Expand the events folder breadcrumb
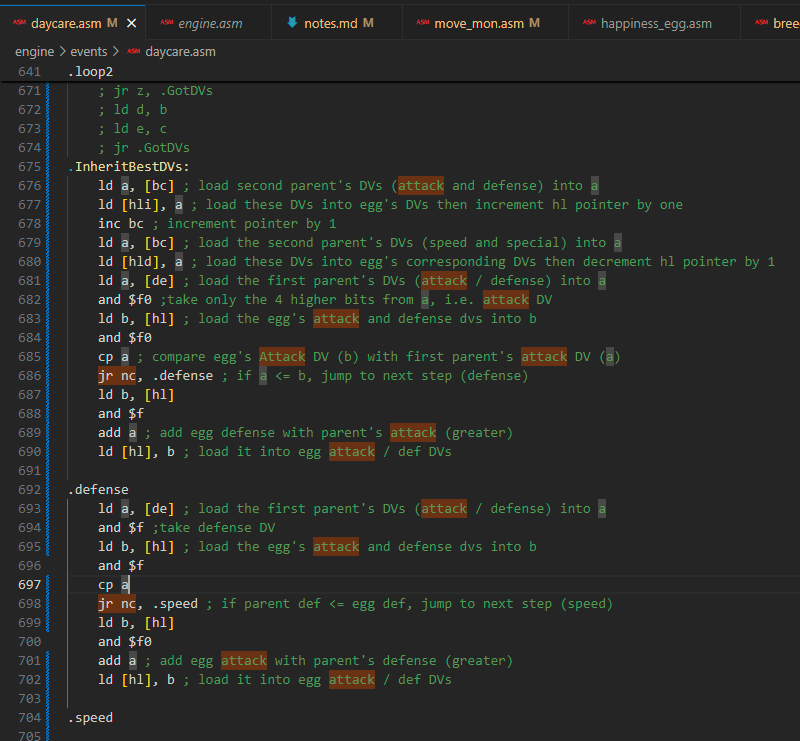The width and height of the screenshot is (800, 741). [88, 51]
